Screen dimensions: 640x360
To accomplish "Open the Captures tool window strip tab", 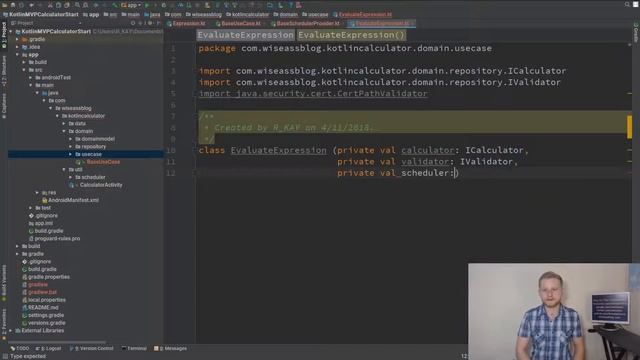I will tap(4, 105).
